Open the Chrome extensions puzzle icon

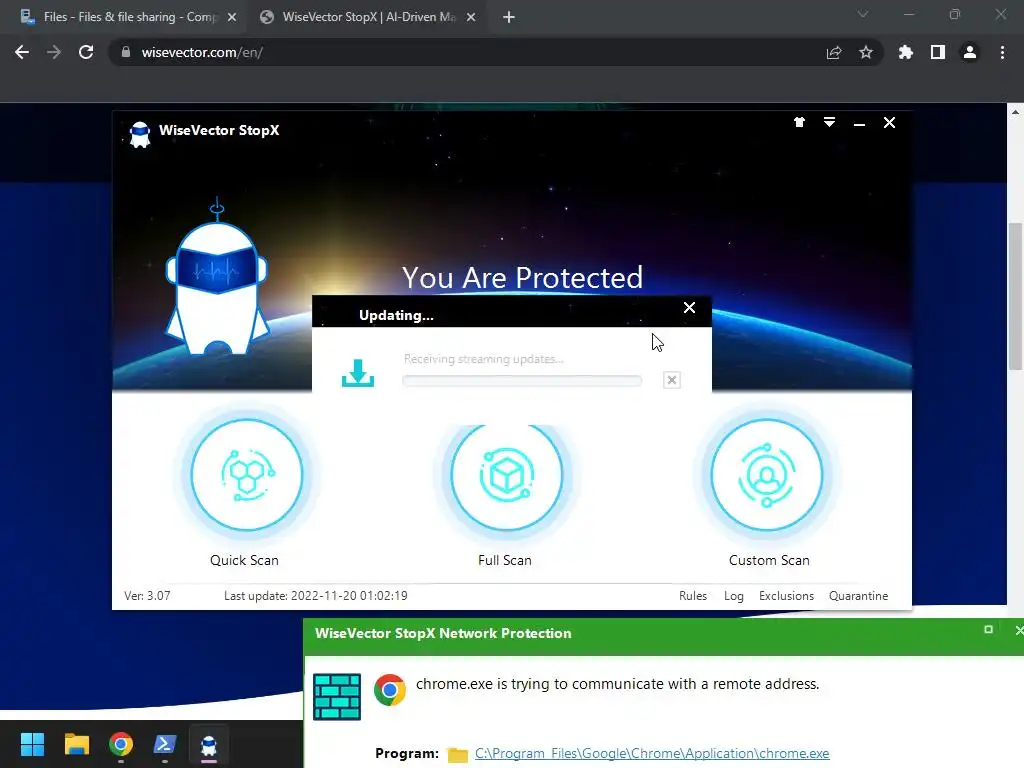pos(906,52)
